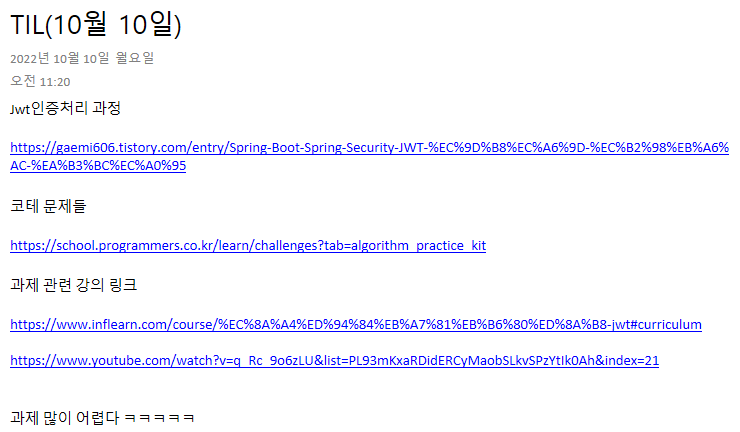Select the timestamp "오전 11:20"
This screenshot has height=432, width=740.
click(40, 81)
